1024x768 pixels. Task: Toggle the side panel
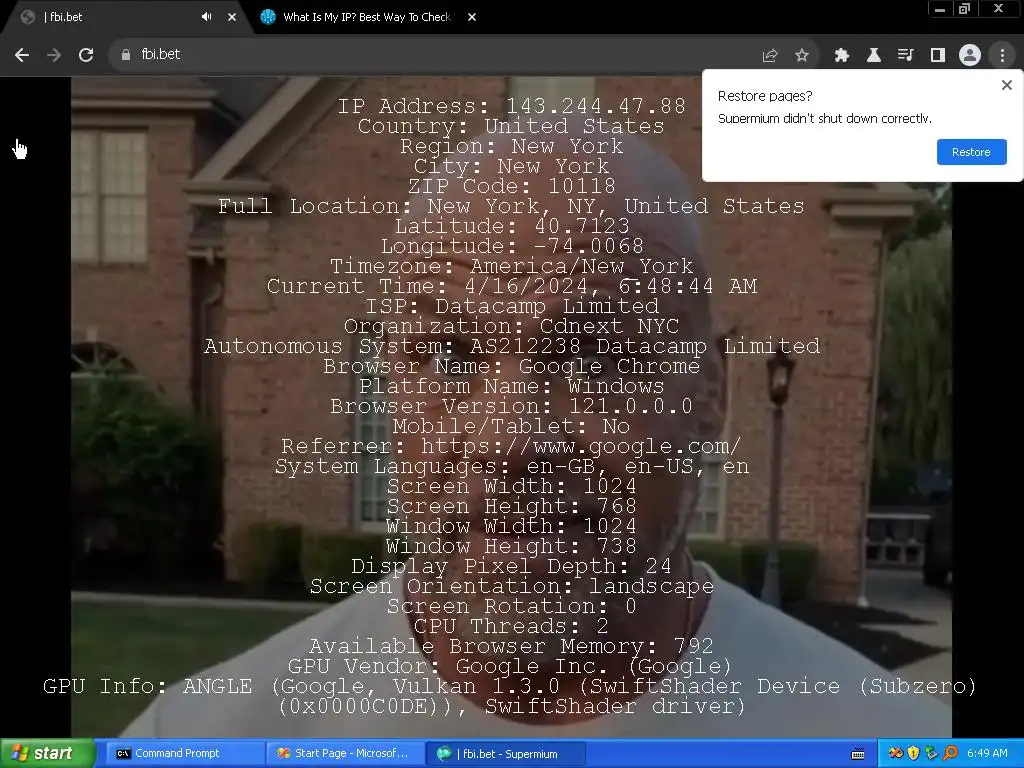click(938, 56)
